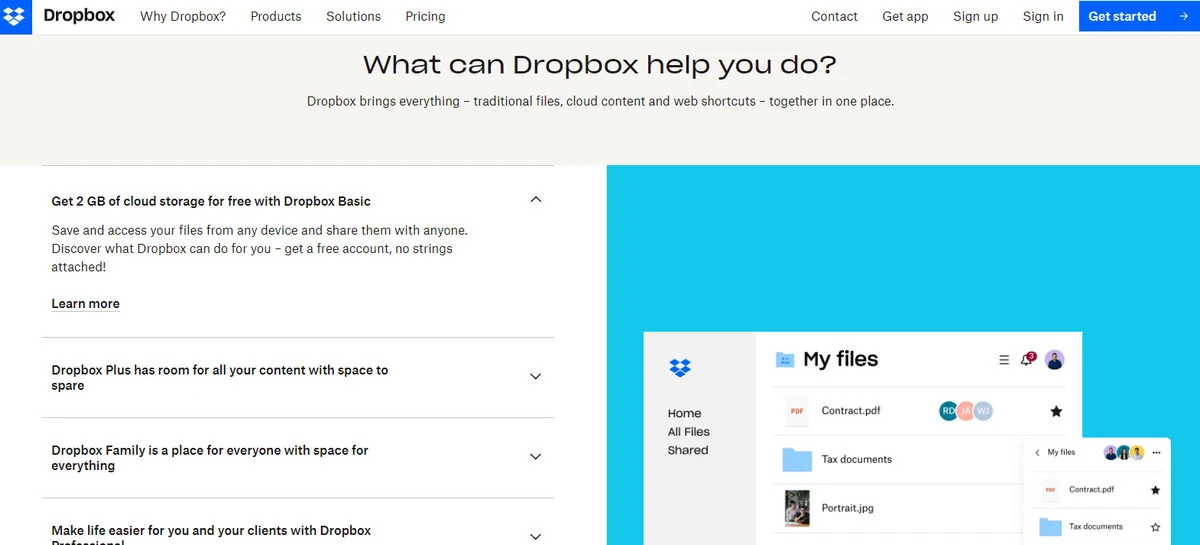The width and height of the screenshot is (1200, 545).
Task: Click the Sign in link
Action: [1043, 16]
